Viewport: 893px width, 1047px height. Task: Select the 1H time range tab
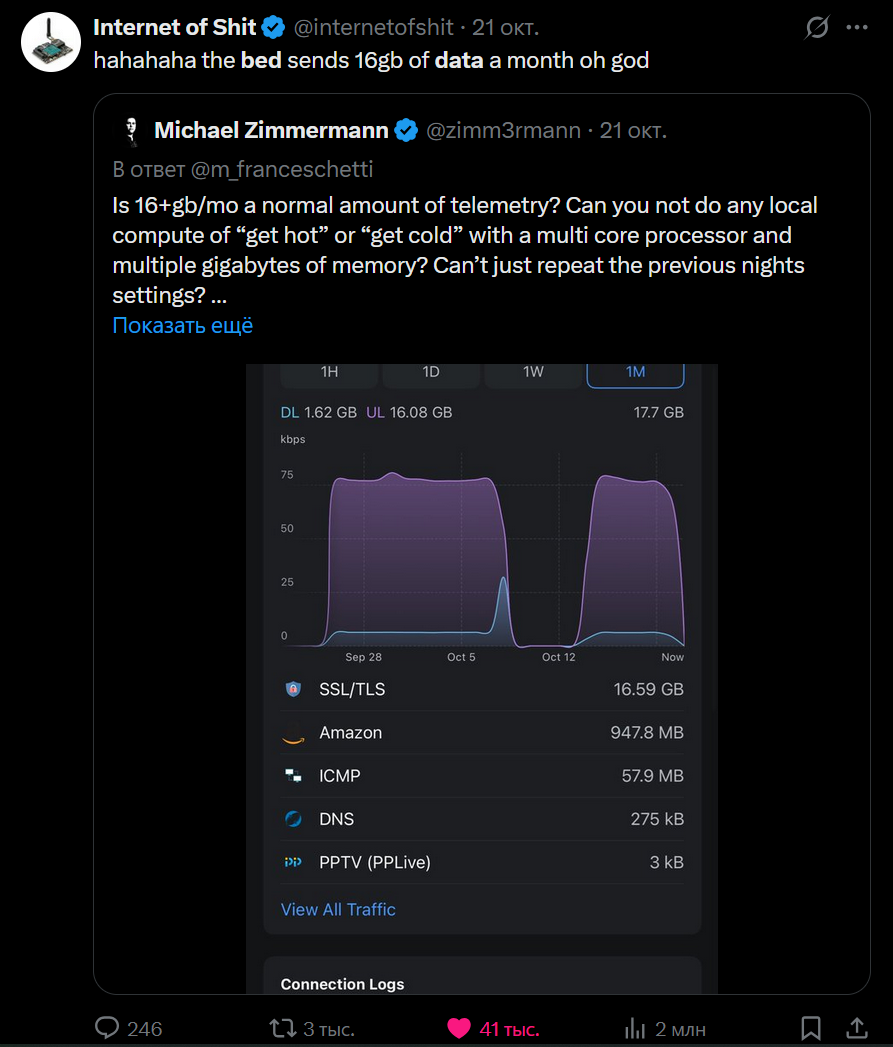[x=329, y=372]
